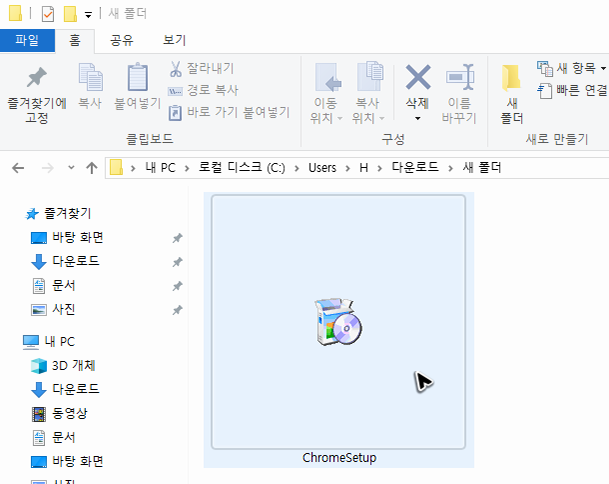Click 로컬 디스크 (C:) in the address bar
This screenshot has width=609, height=484.
[x=242, y=168]
